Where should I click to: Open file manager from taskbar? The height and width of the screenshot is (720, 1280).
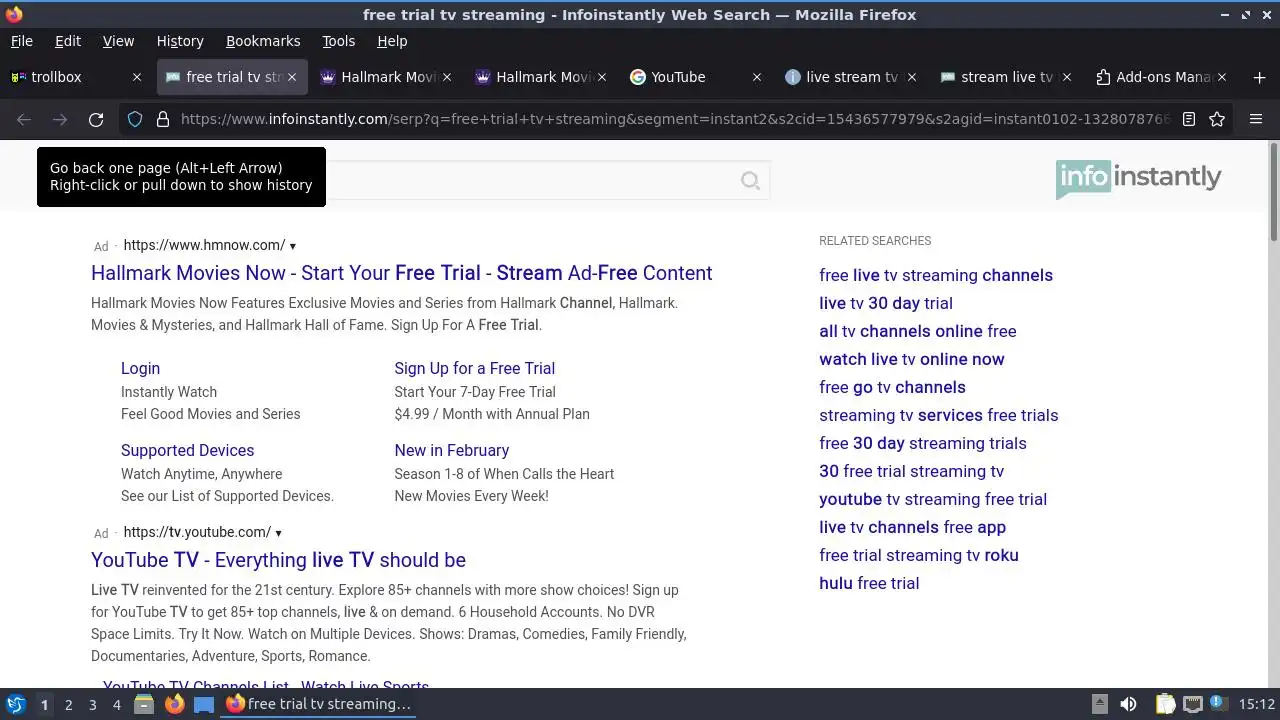143,704
